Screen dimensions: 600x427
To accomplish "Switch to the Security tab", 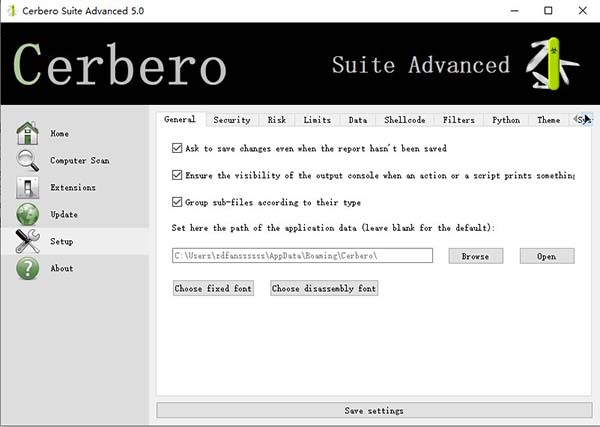I will pyautogui.click(x=232, y=120).
